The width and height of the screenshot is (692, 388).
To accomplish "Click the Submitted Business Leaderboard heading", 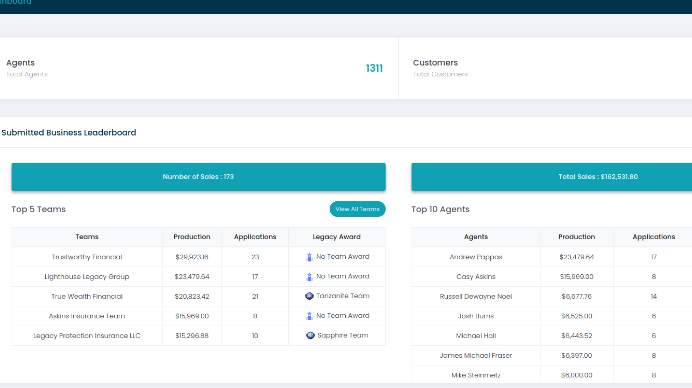I will coord(69,132).
